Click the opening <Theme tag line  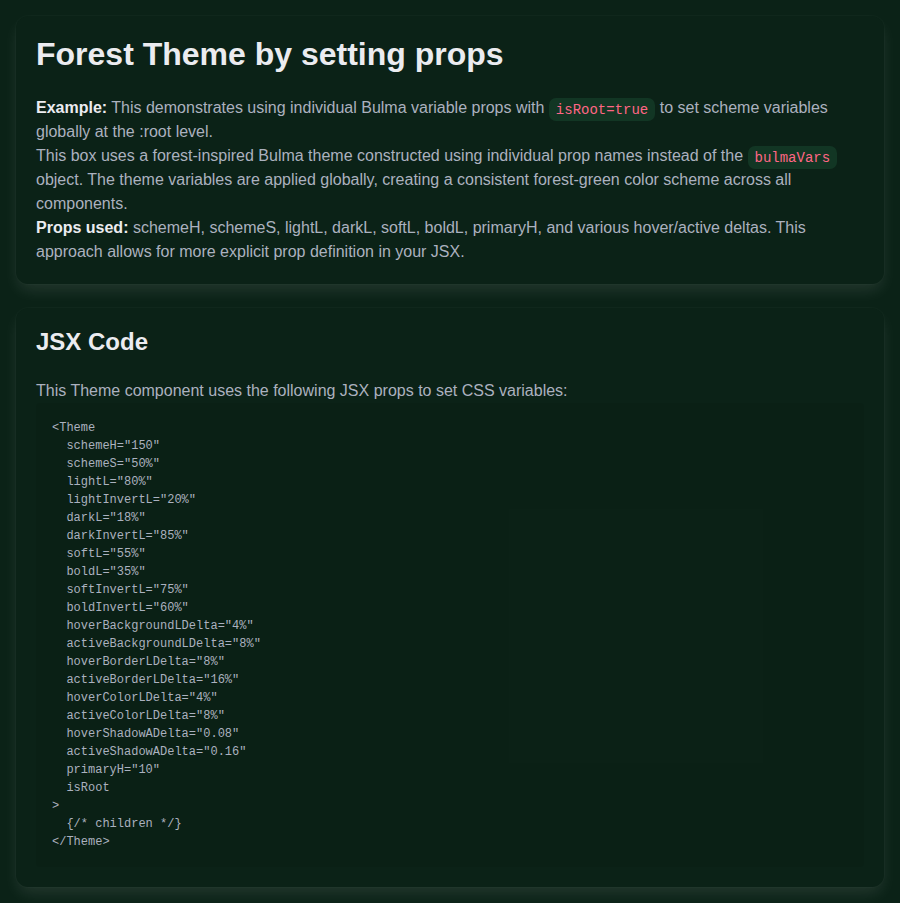click(74, 427)
